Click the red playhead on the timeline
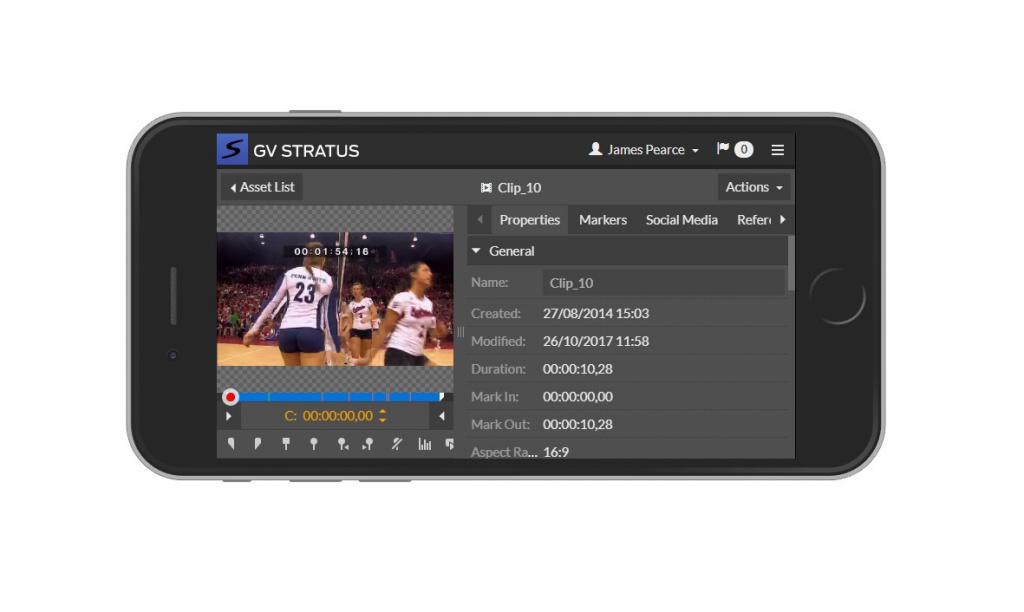Image resolution: width=1024 pixels, height=612 pixels. [x=231, y=397]
